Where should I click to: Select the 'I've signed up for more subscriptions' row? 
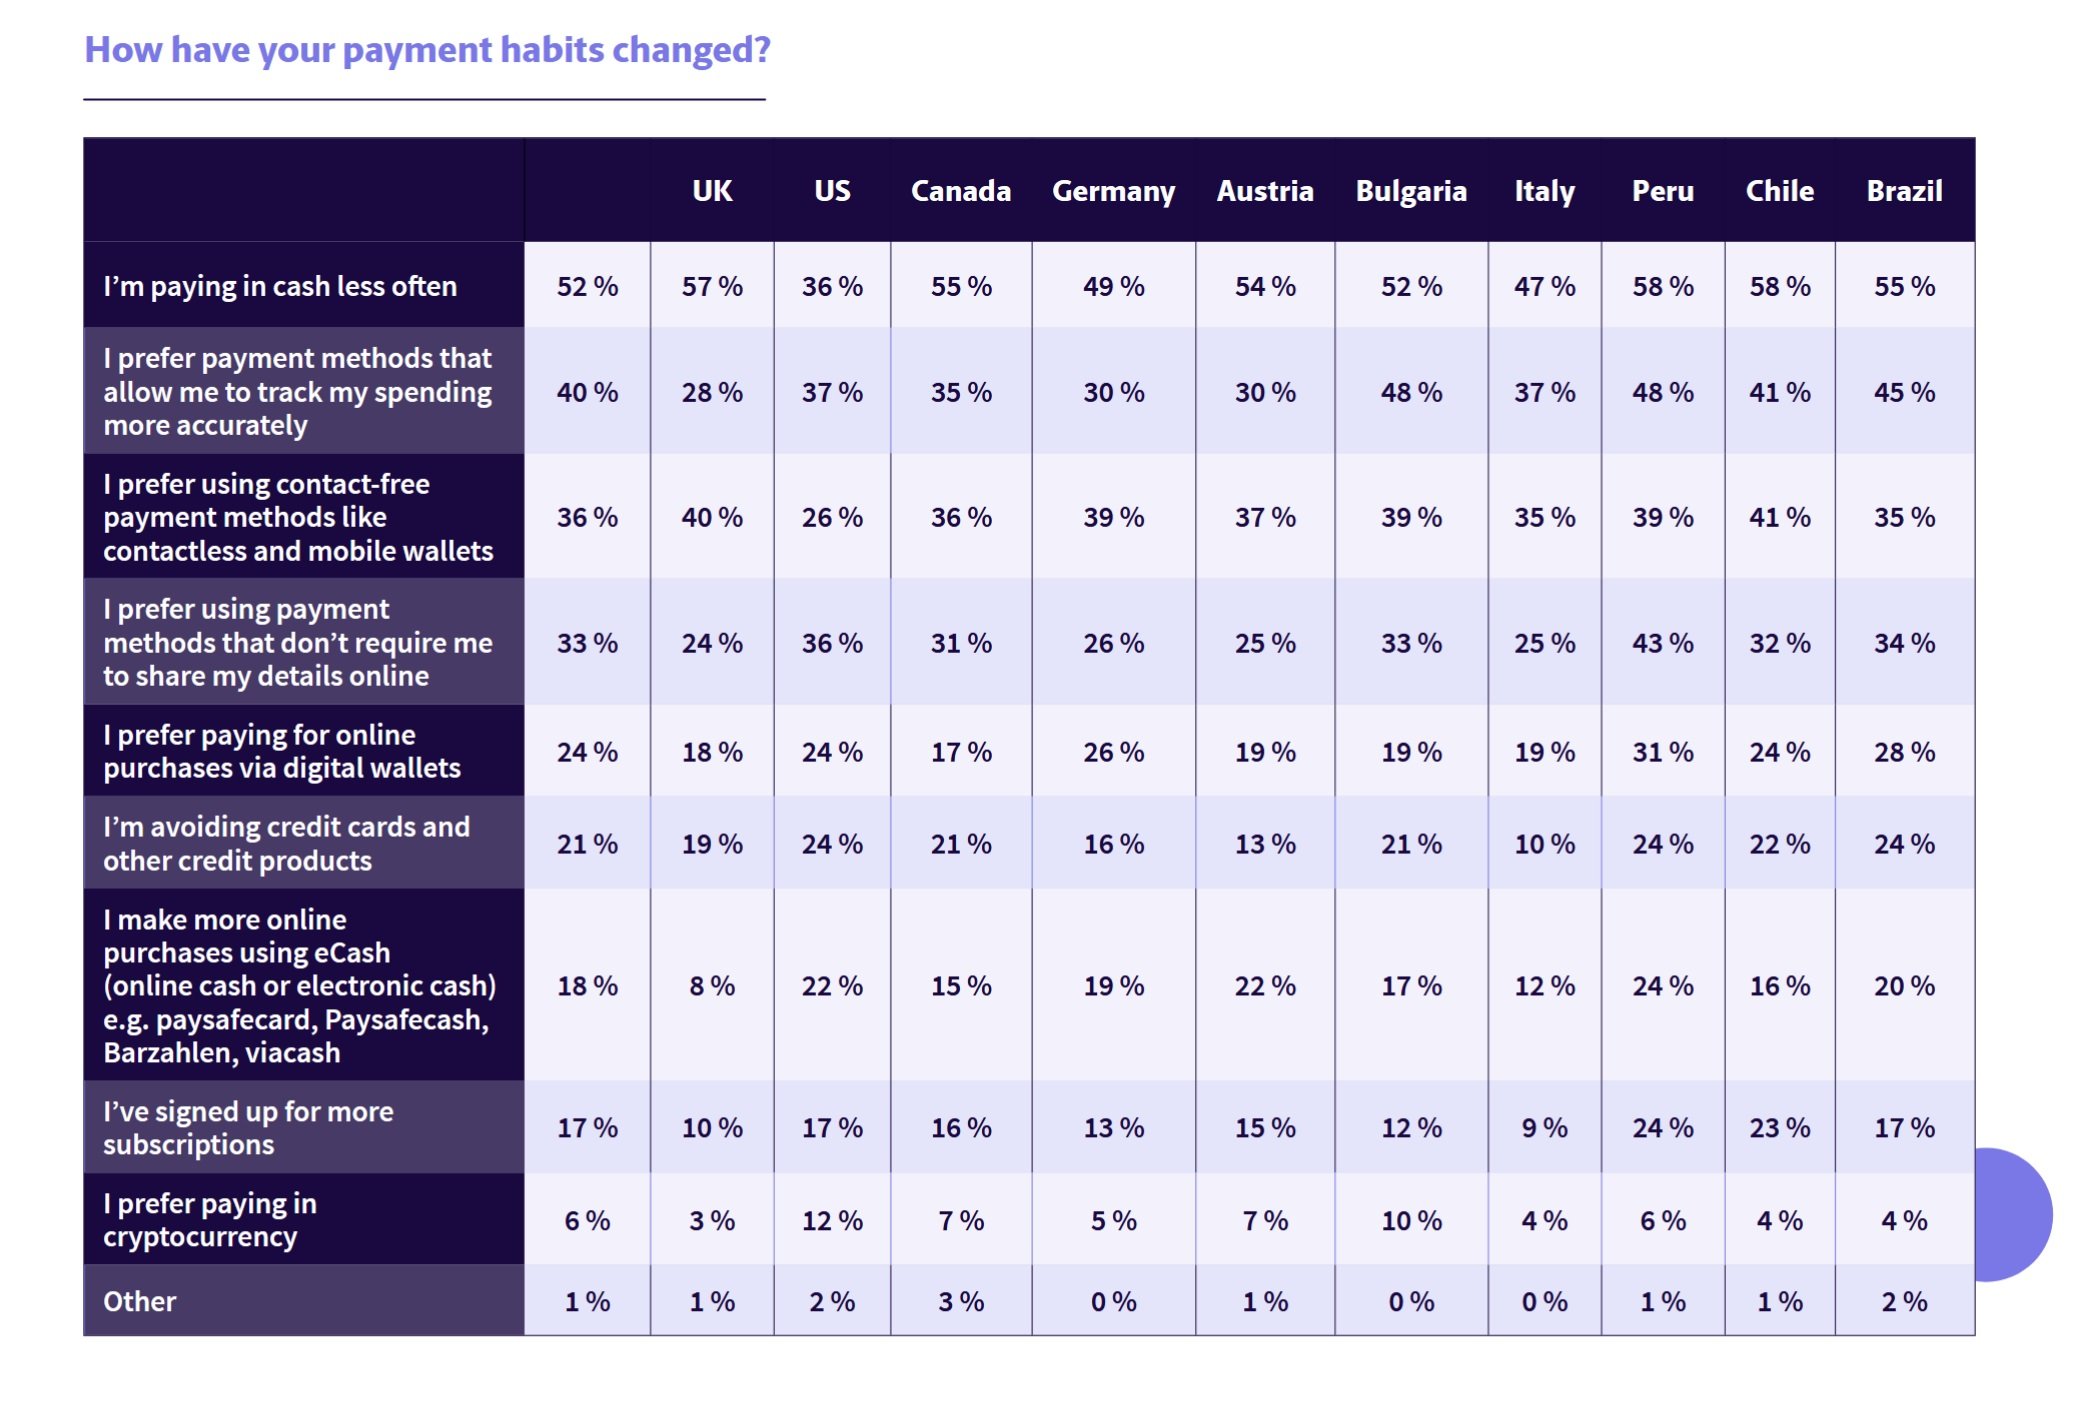click(x=1029, y=1127)
